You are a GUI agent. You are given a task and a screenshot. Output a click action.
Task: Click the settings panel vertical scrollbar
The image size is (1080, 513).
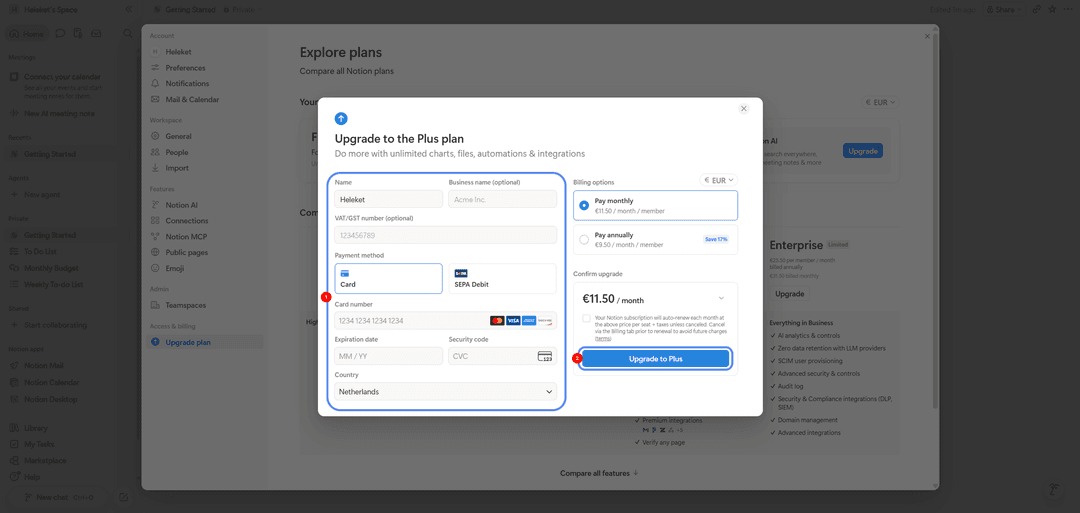(x=935, y=220)
